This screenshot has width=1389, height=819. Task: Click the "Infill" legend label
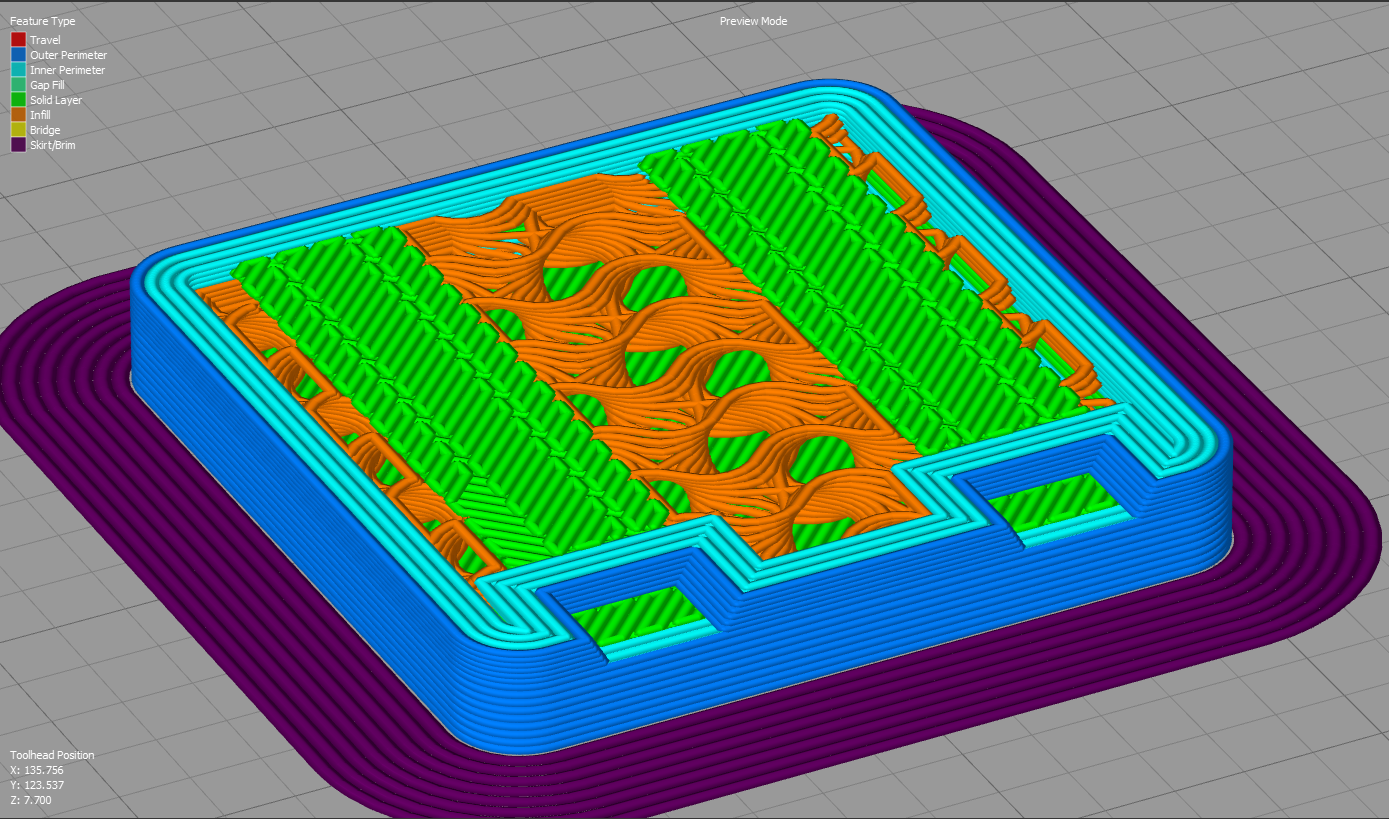40,115
